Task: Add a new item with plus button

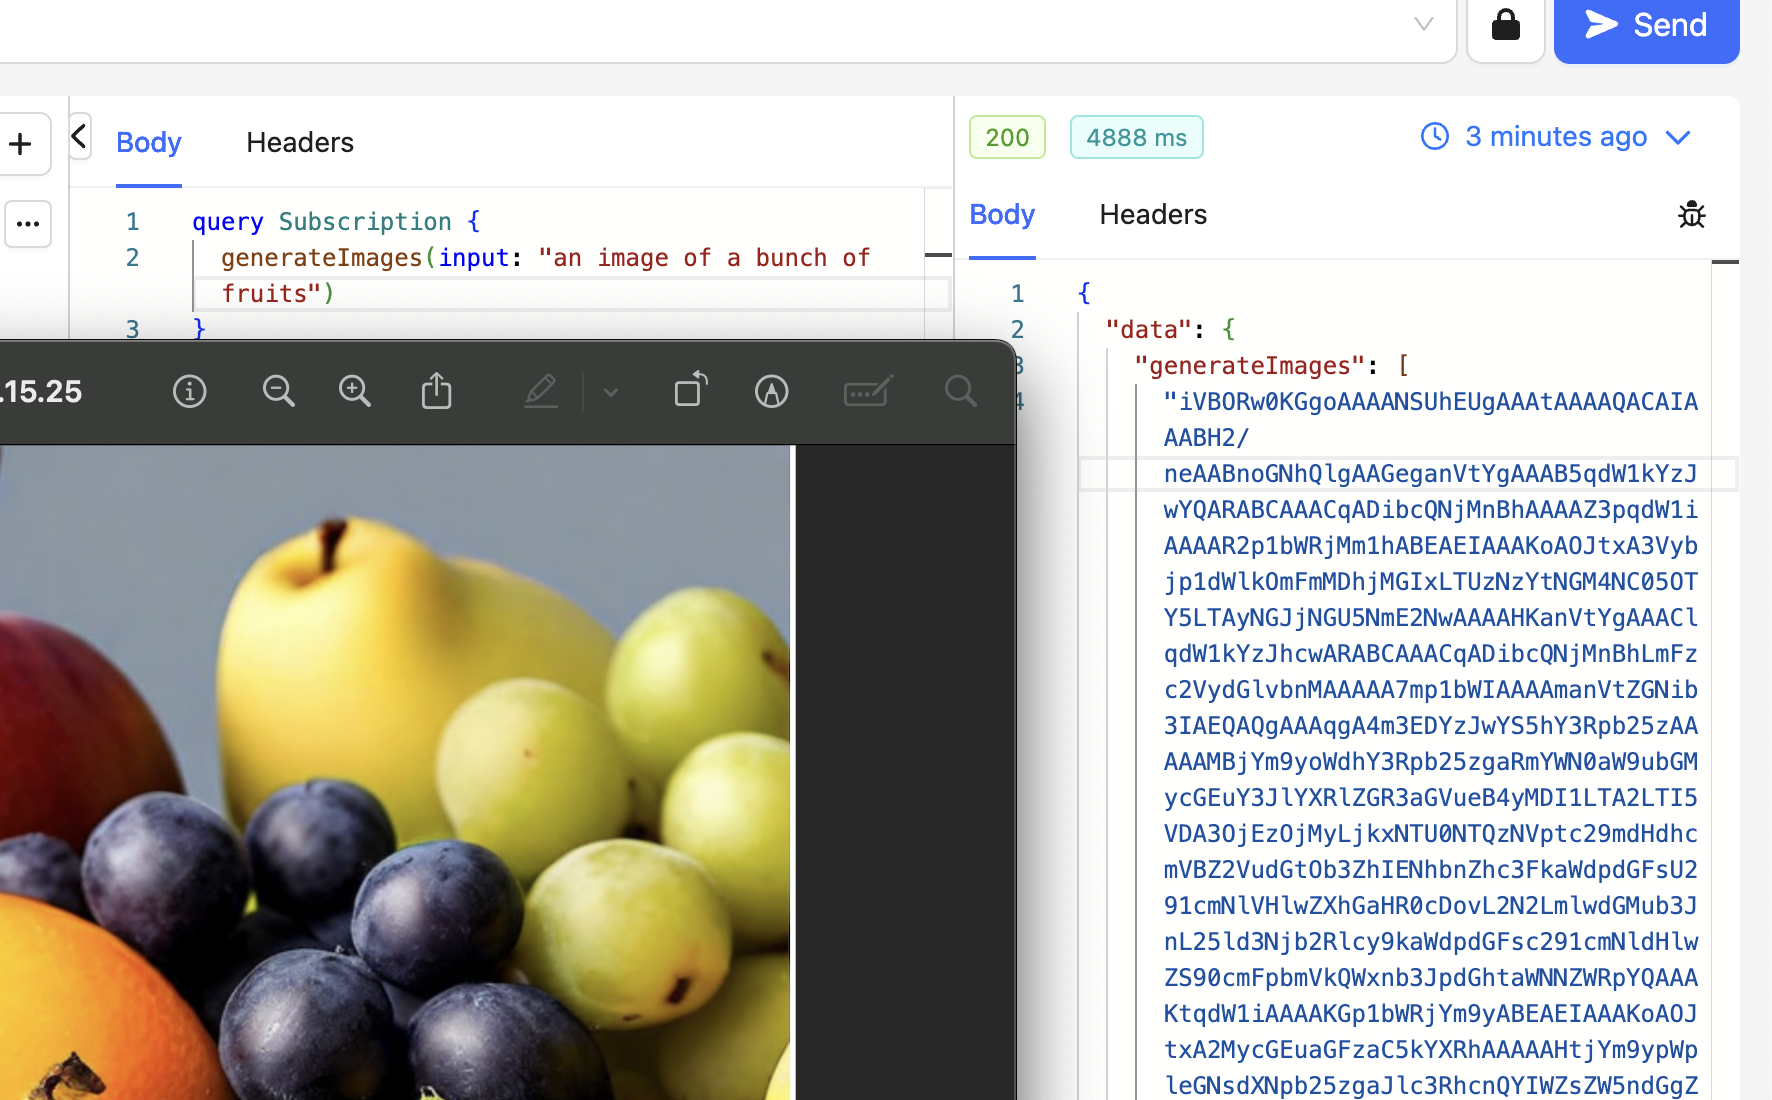Action: tap(21, 144)
